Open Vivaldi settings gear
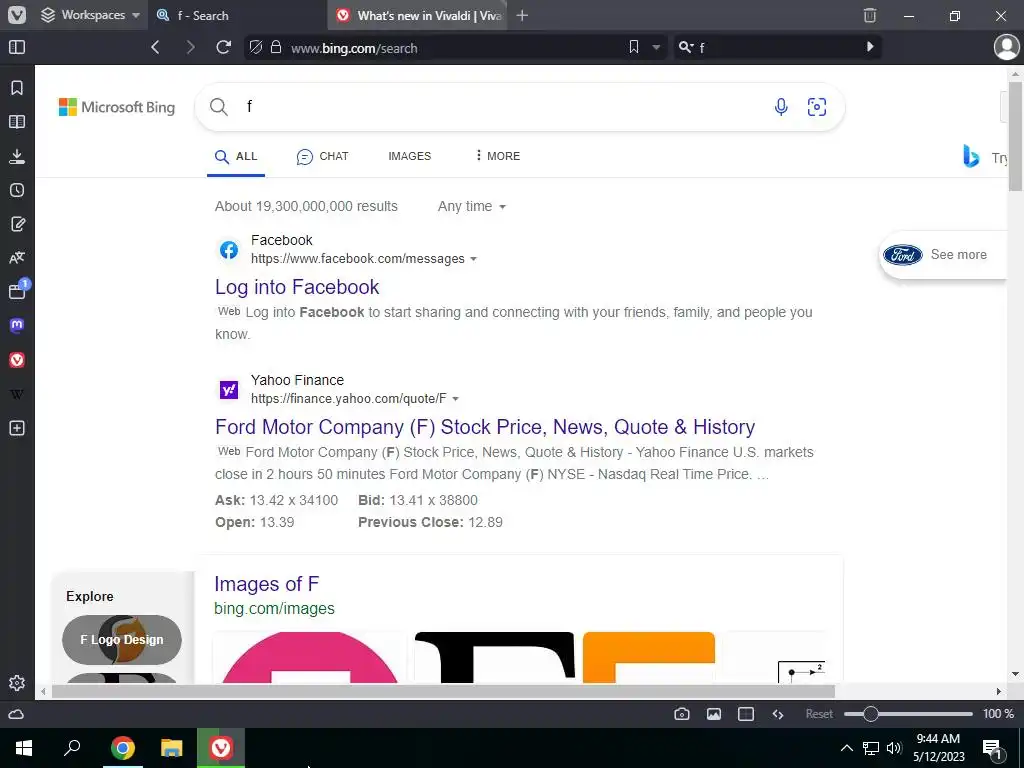Image resolution: width=1024 pixels, height=768 pixels. [x=17, y=682]
